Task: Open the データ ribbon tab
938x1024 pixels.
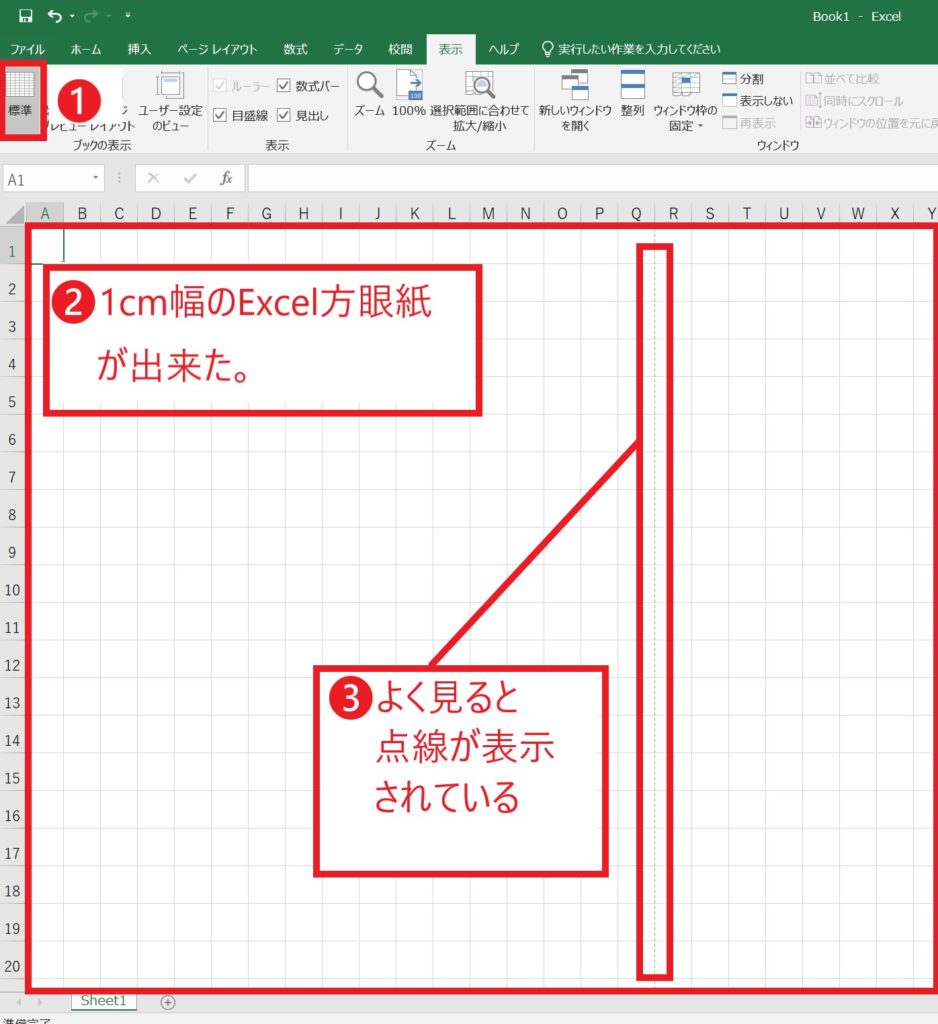Action: (348, 48)
